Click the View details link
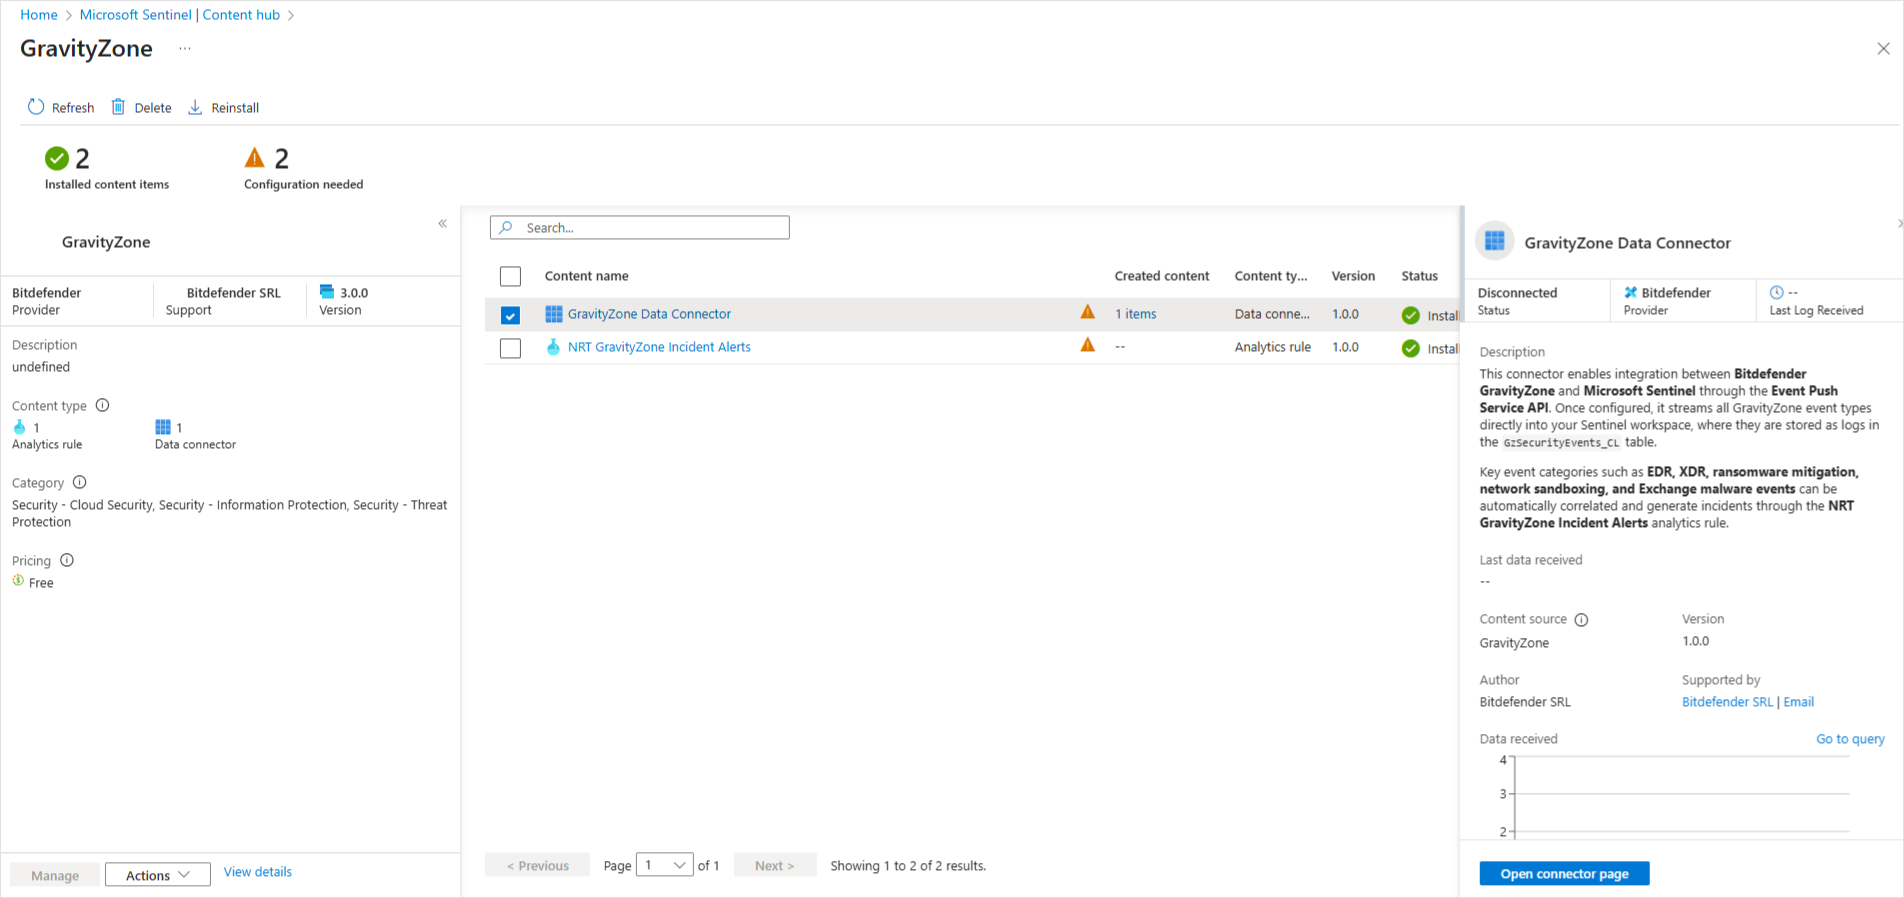The height and width of the screenshot is (898, 1904). 258,872
